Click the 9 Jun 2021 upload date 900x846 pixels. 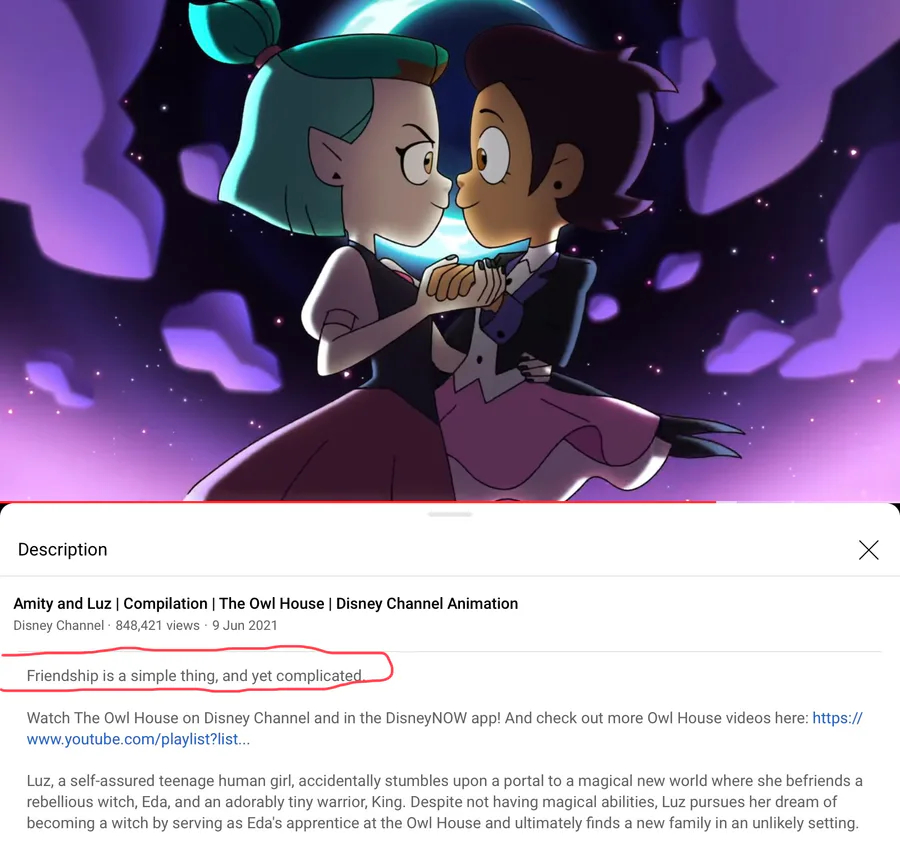[x=245, y=626]
